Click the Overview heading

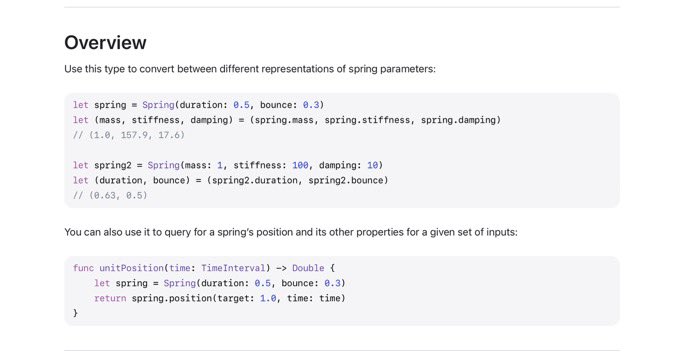pyautogui.click(x=105, y=42)
